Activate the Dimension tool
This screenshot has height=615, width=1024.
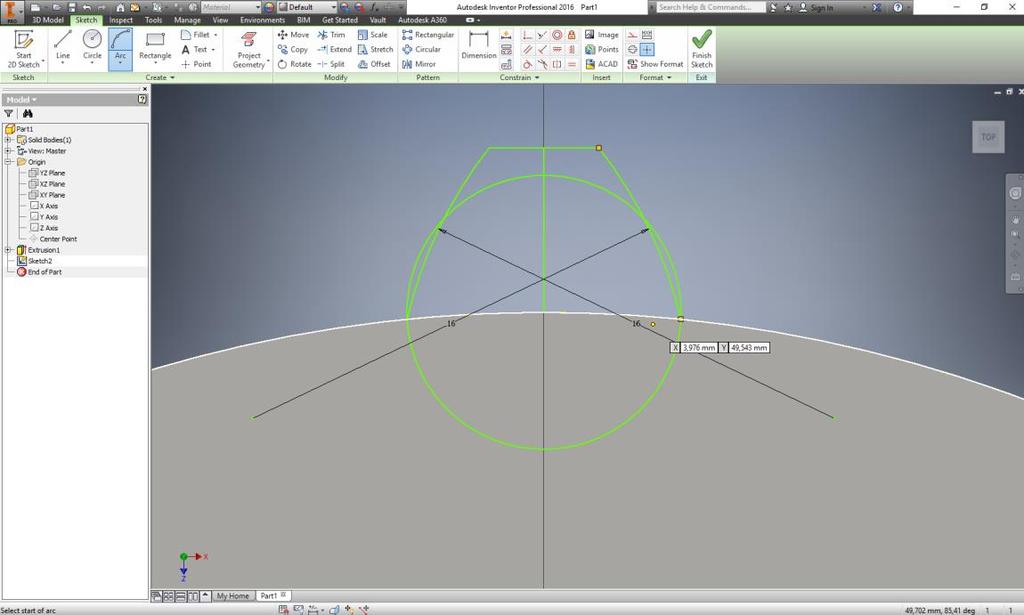click(x=479, y=44)
